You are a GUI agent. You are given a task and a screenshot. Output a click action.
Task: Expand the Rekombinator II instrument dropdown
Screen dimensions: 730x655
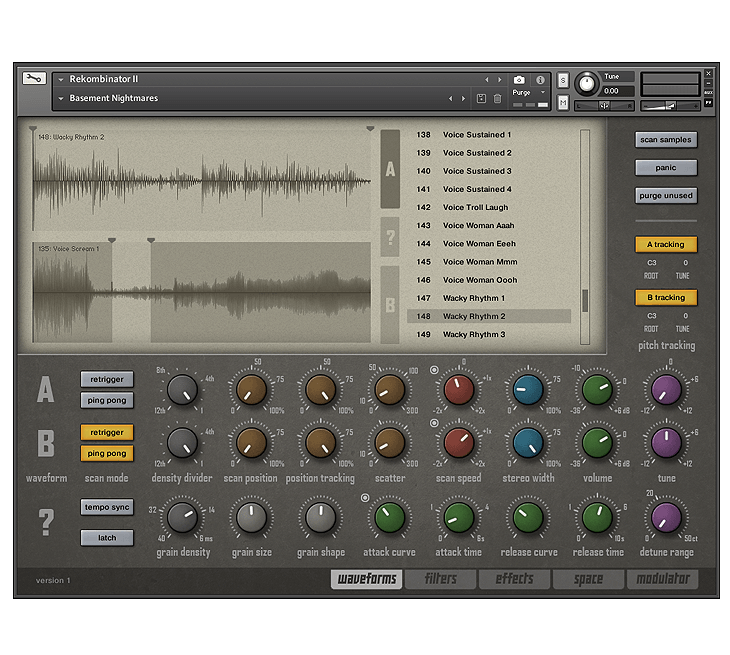click(x=61, y=80)
